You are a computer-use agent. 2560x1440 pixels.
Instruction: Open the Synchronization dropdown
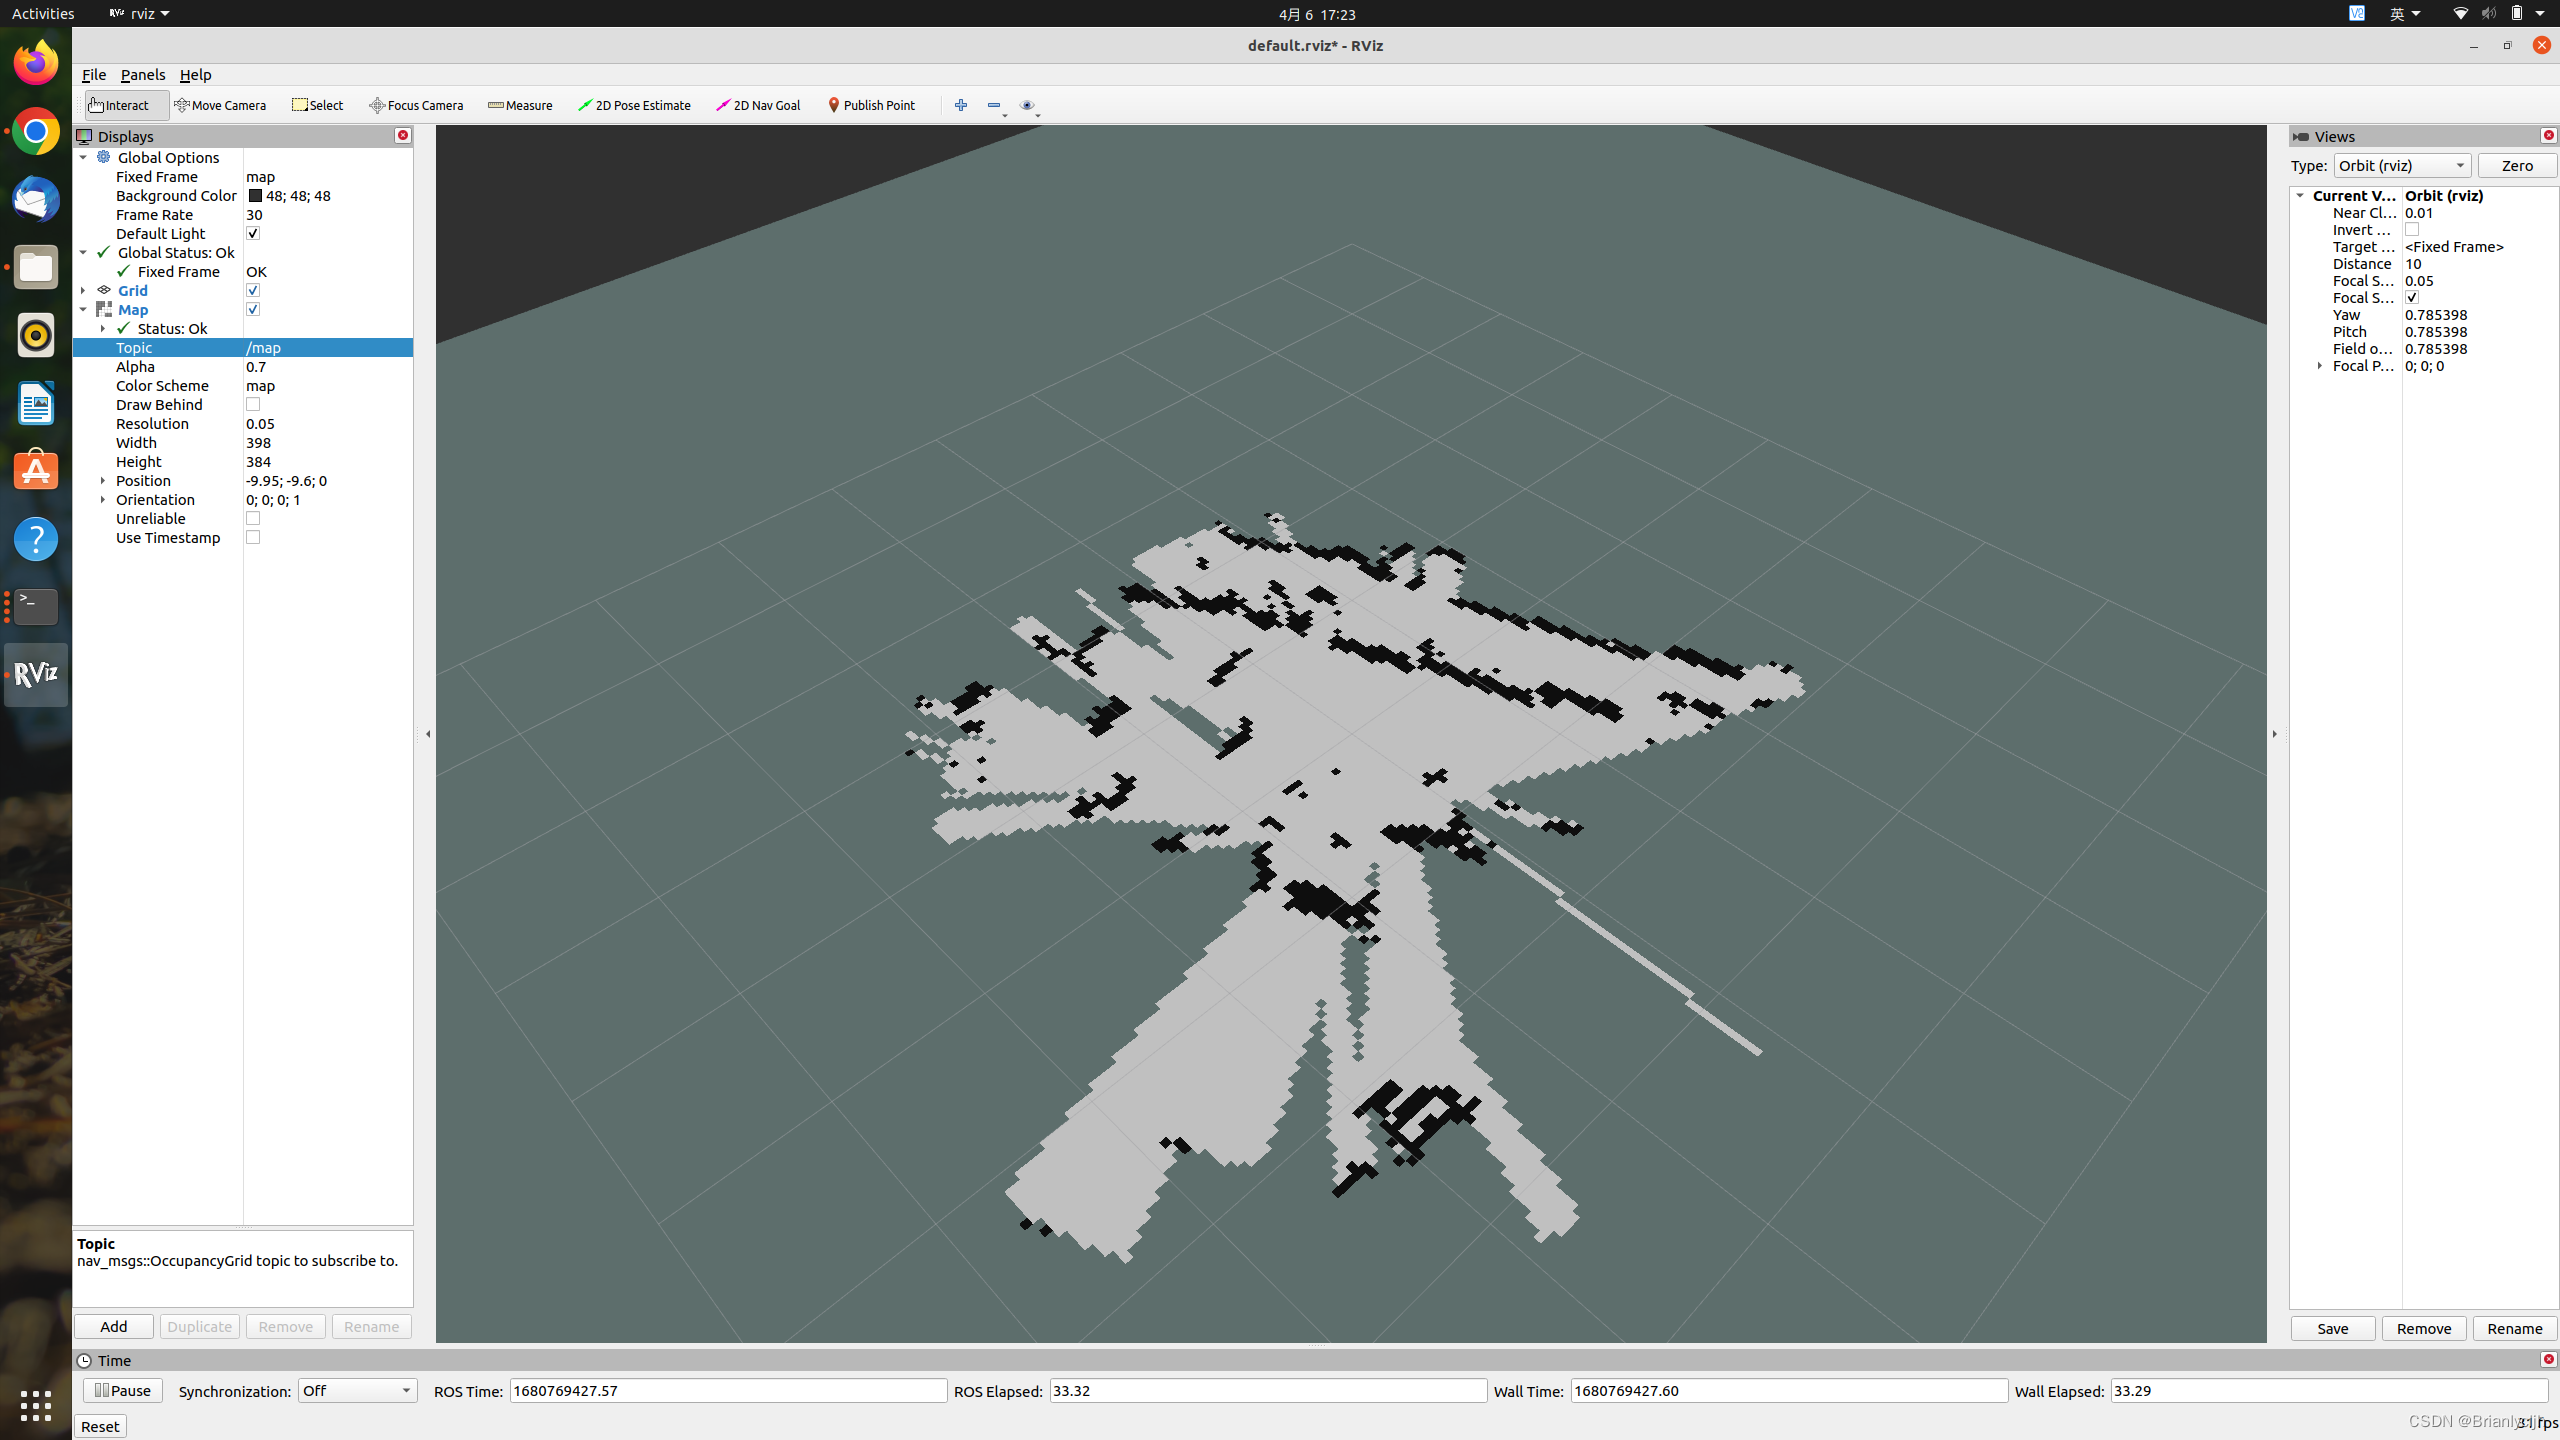357,1391
